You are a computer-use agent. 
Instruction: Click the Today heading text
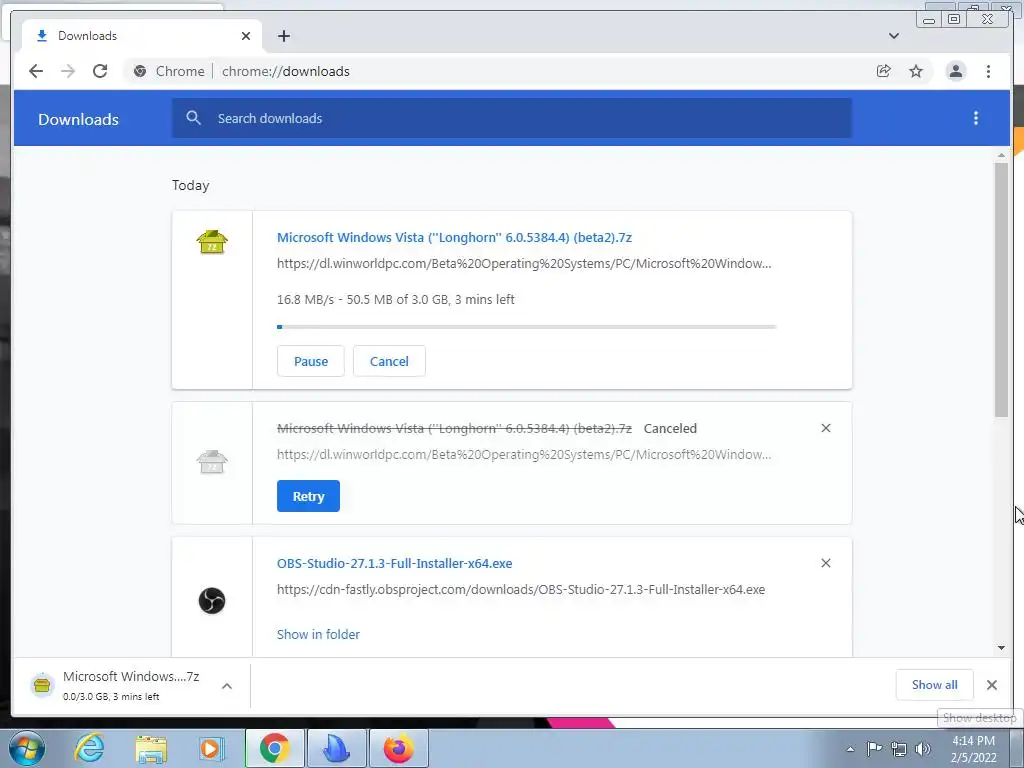pyautogui.click(x=191, y=185)
